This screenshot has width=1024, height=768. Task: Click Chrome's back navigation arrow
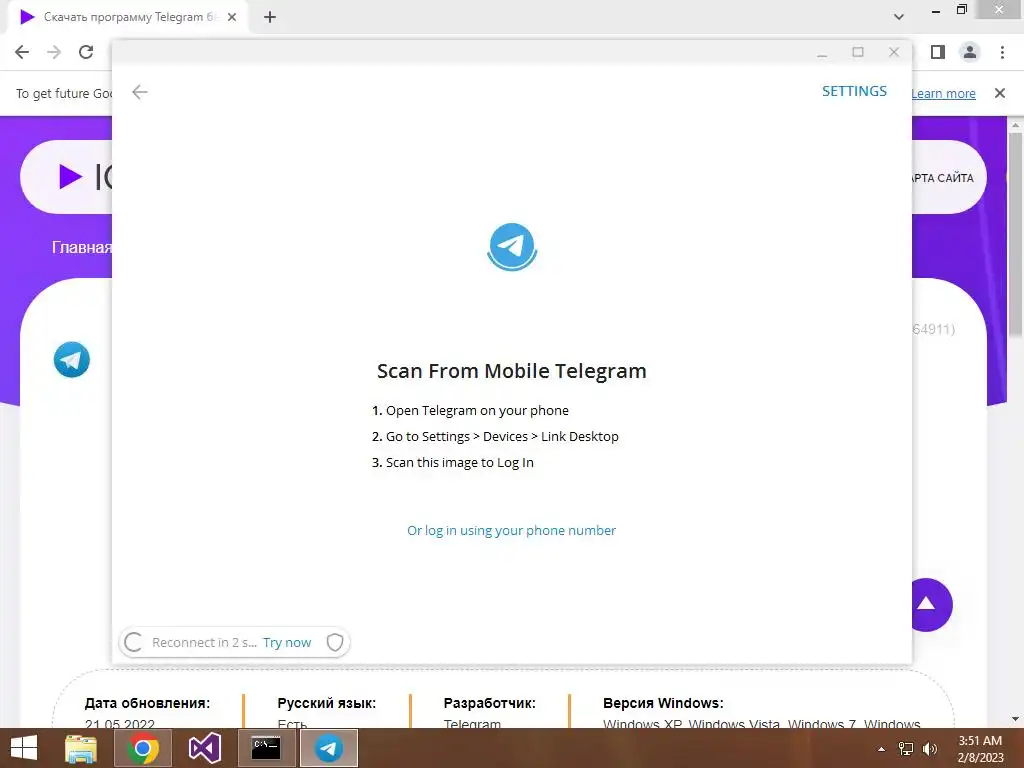pyautogui.click(x=22, y=52)
